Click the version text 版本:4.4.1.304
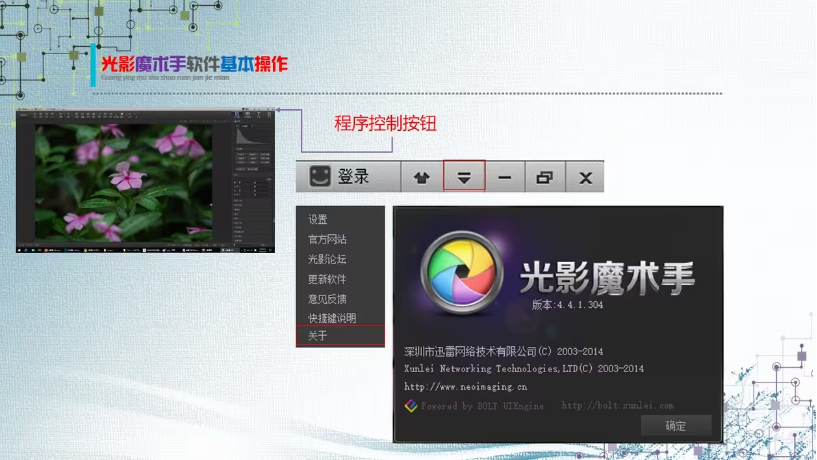817x460 pixels. tap(567, 305)
